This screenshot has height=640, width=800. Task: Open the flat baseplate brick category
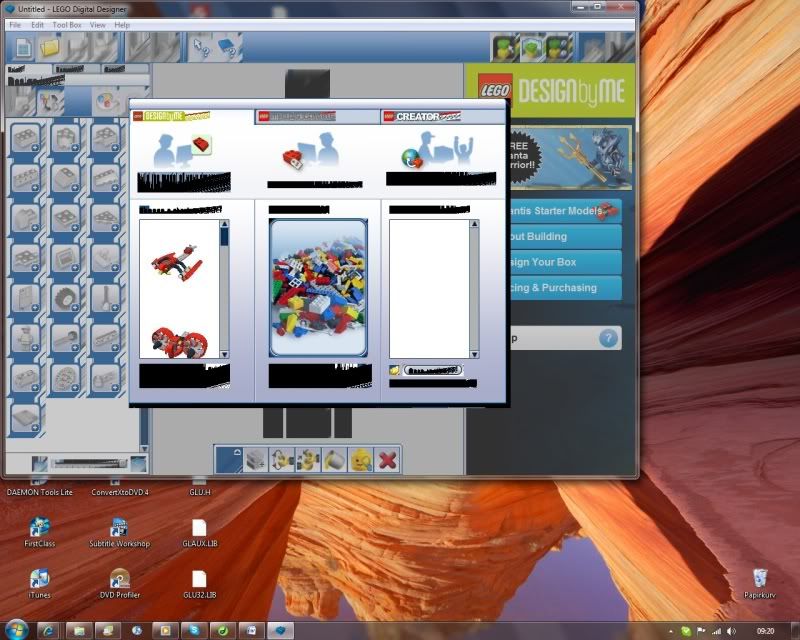click(x=26, y=419)
